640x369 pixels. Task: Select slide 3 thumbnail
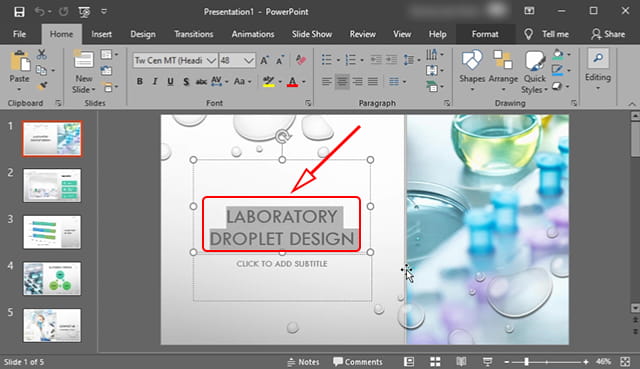pyautogui.click(x=52, y=232)
